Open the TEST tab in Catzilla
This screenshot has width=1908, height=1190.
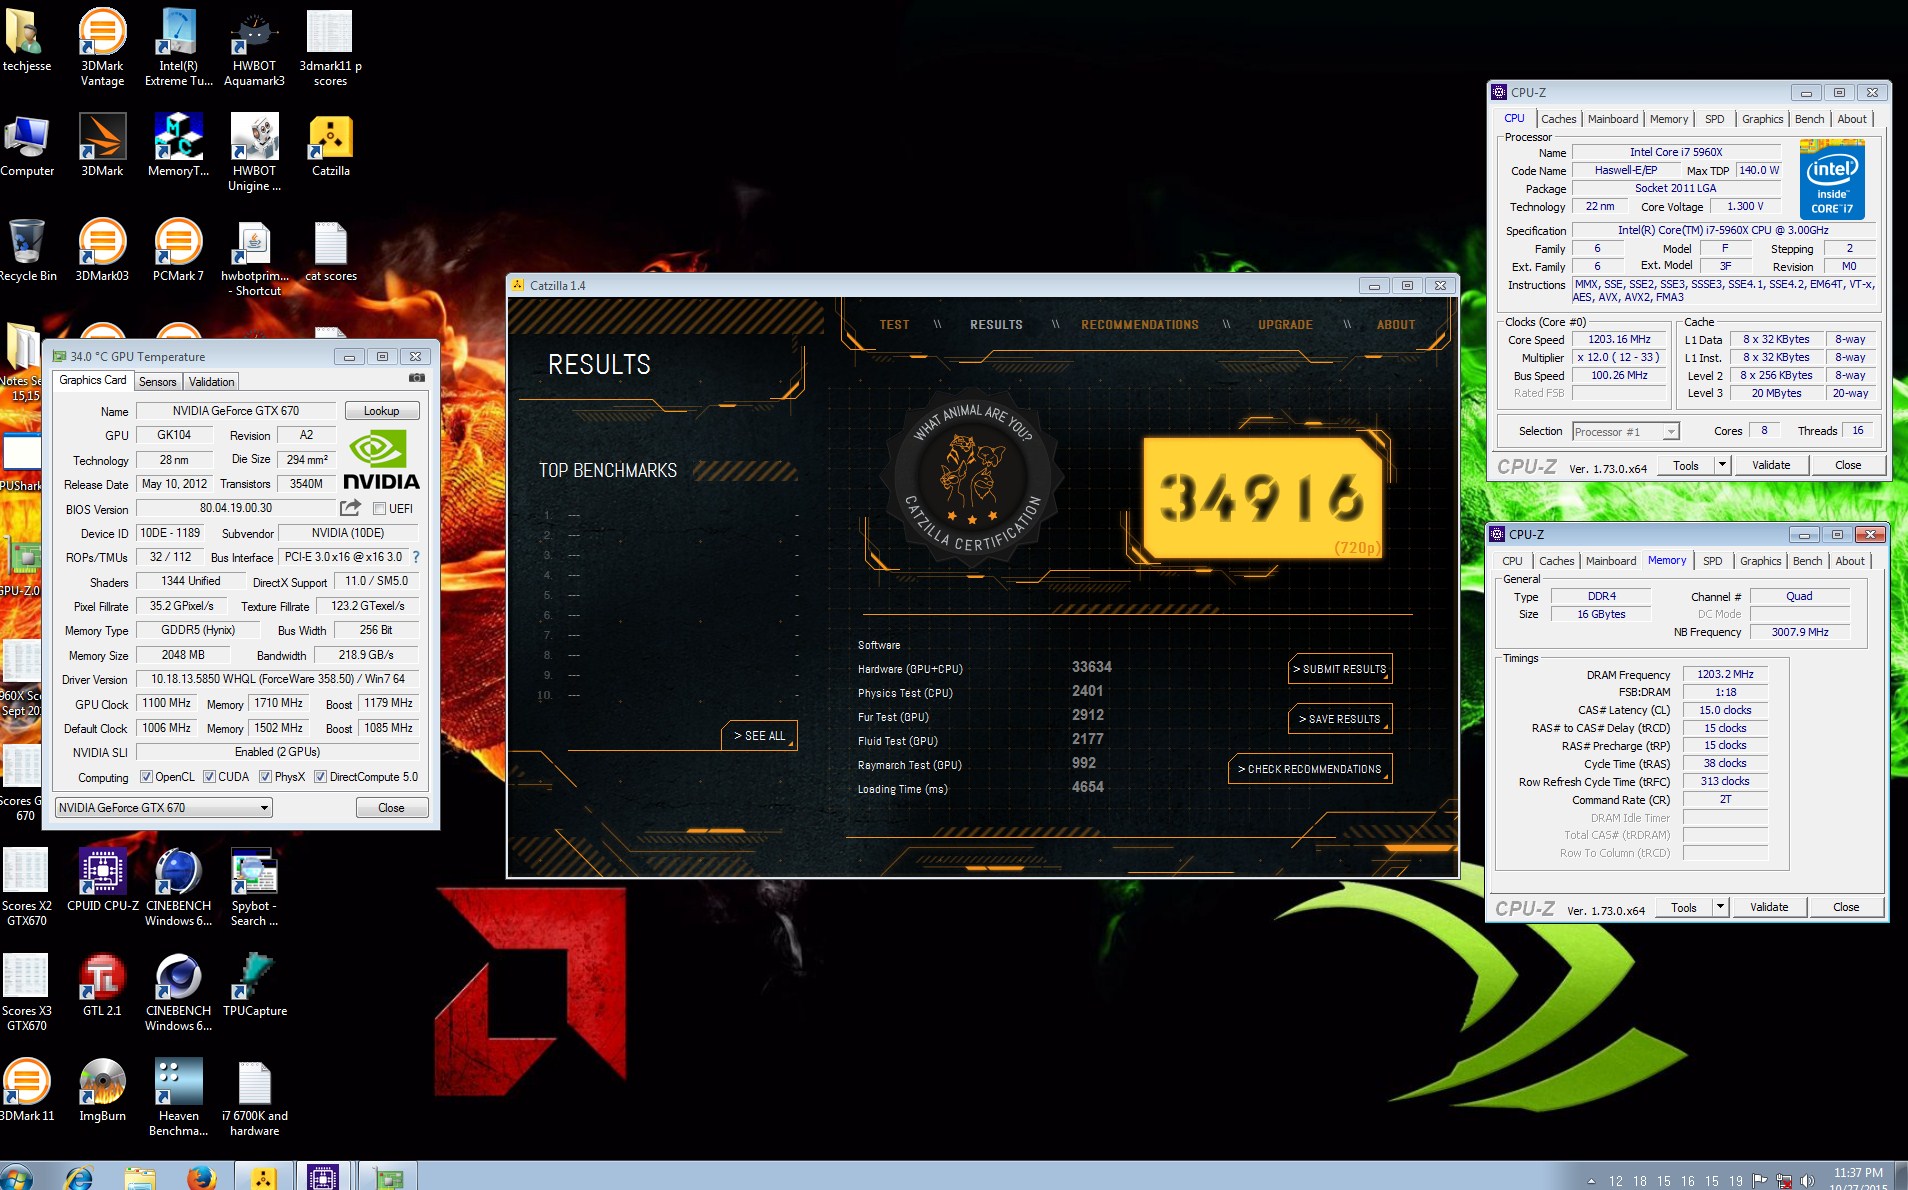(894, 325)
